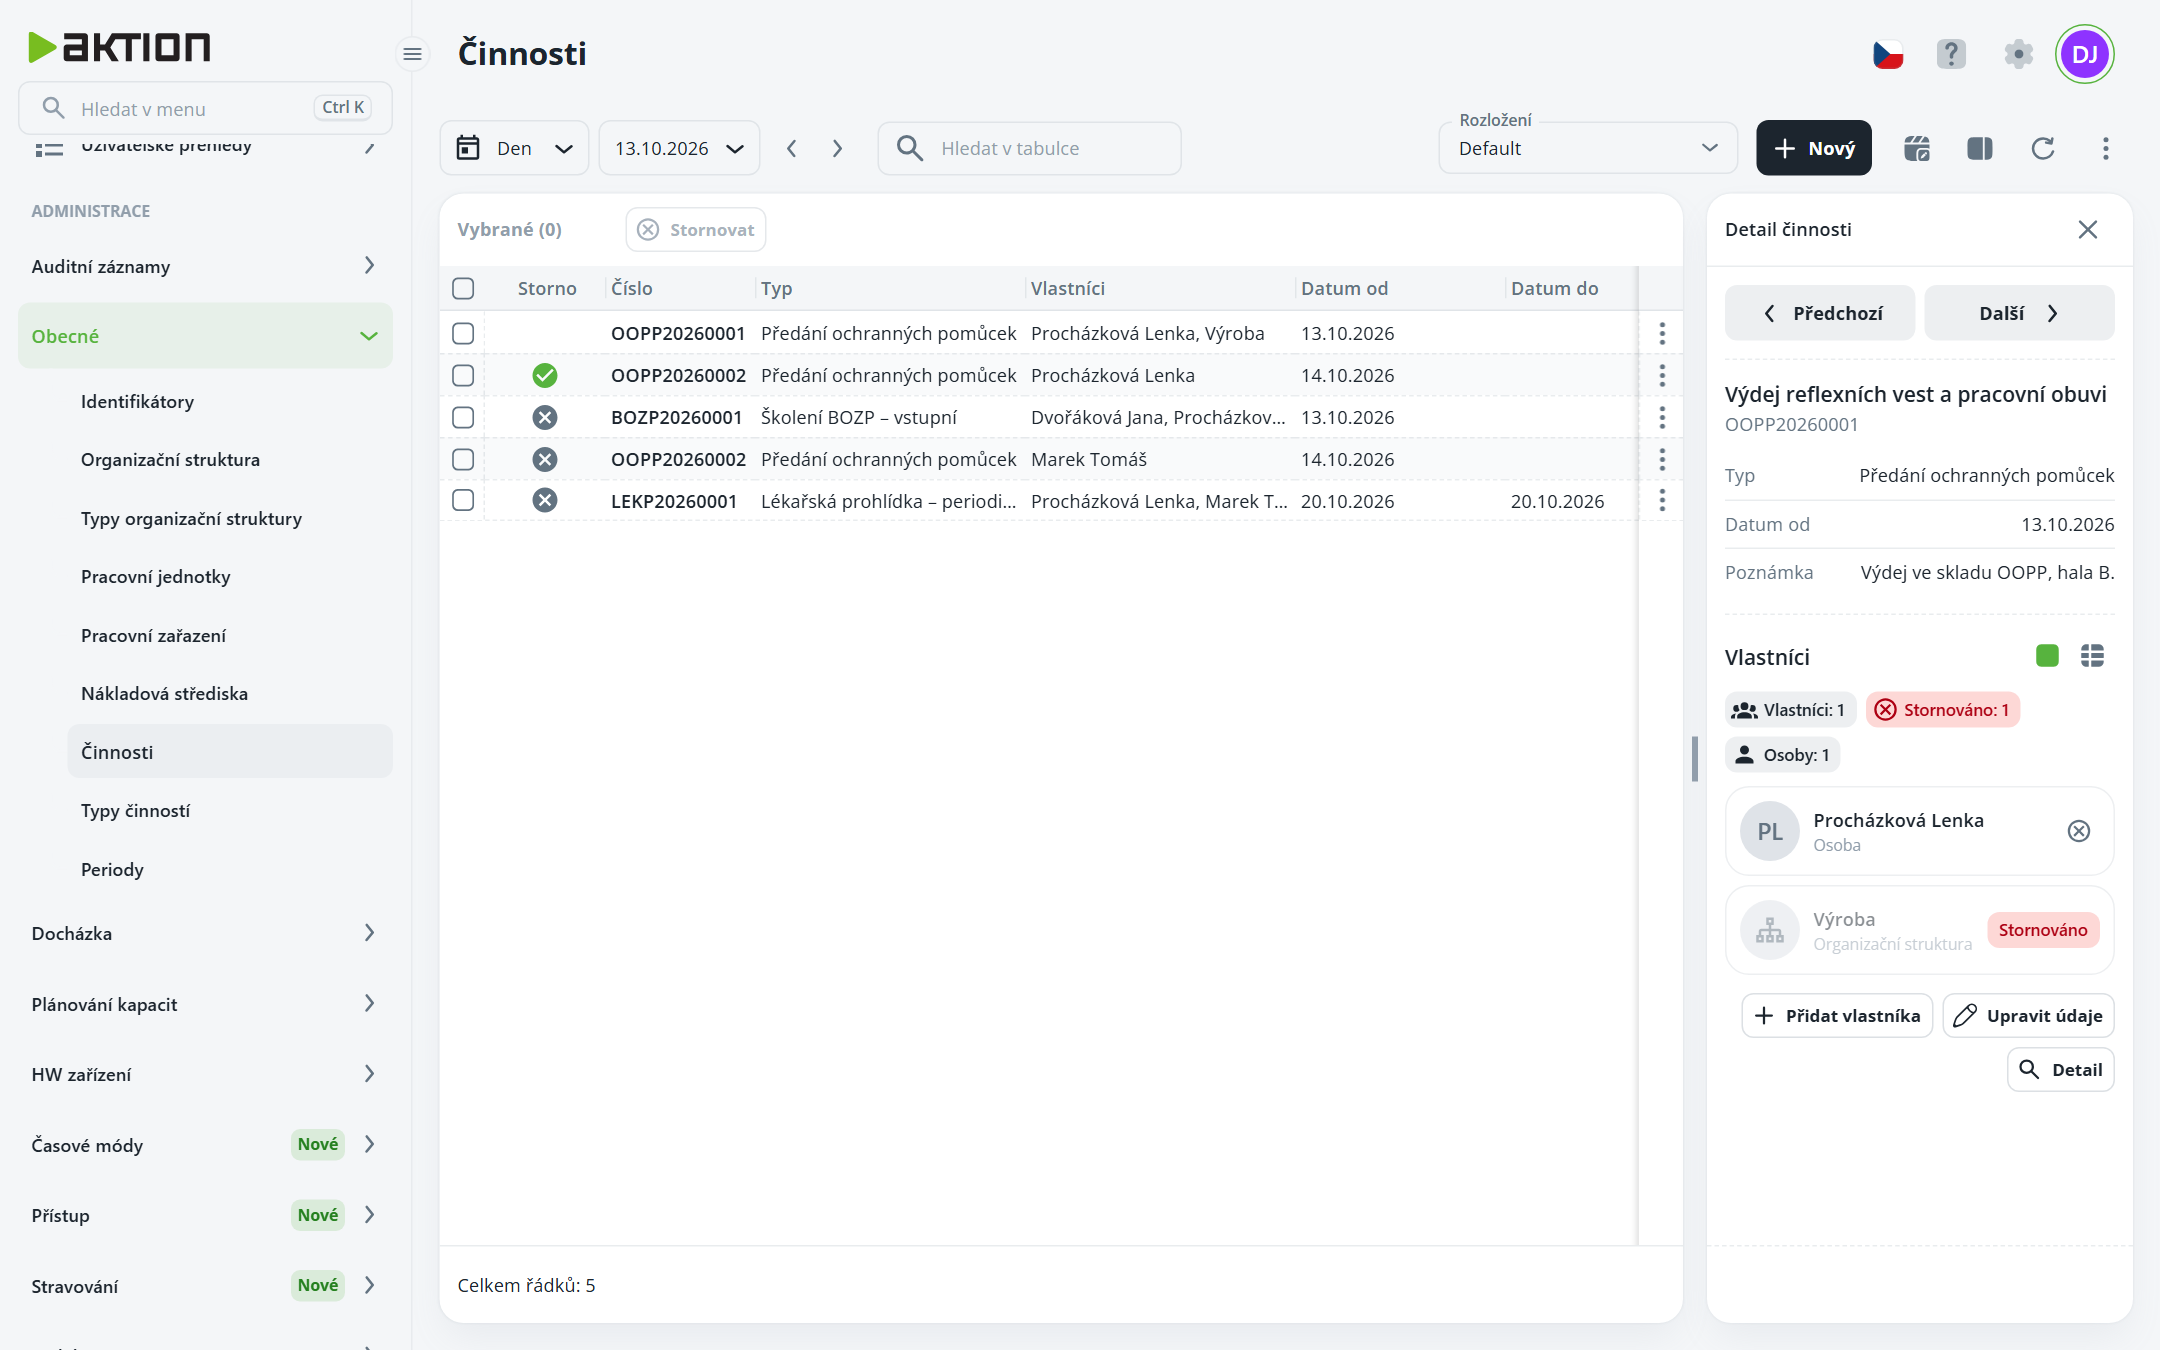Open the 13.10.2026 date dropdown
The image size is (2160, 1350).
pyautogui.click(x=679, y=148)
